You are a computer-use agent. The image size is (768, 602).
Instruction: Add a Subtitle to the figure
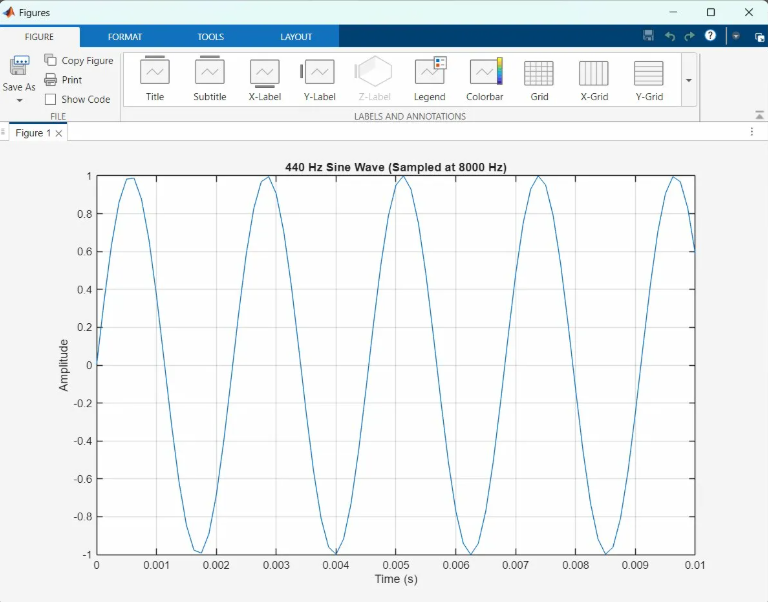coord(210,79)
